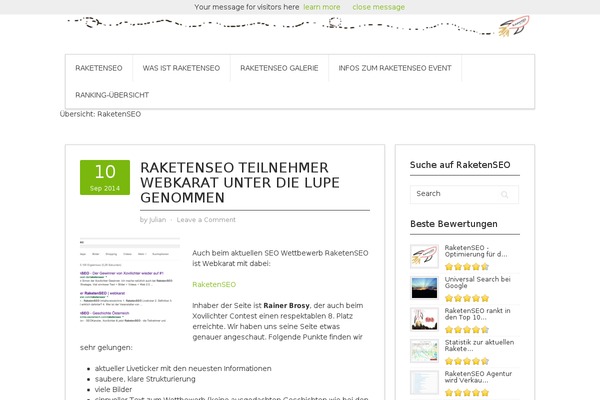The image size is (600, 400).
Task: Click bullet viele Bilder
Action: click(x=113, y=390)
